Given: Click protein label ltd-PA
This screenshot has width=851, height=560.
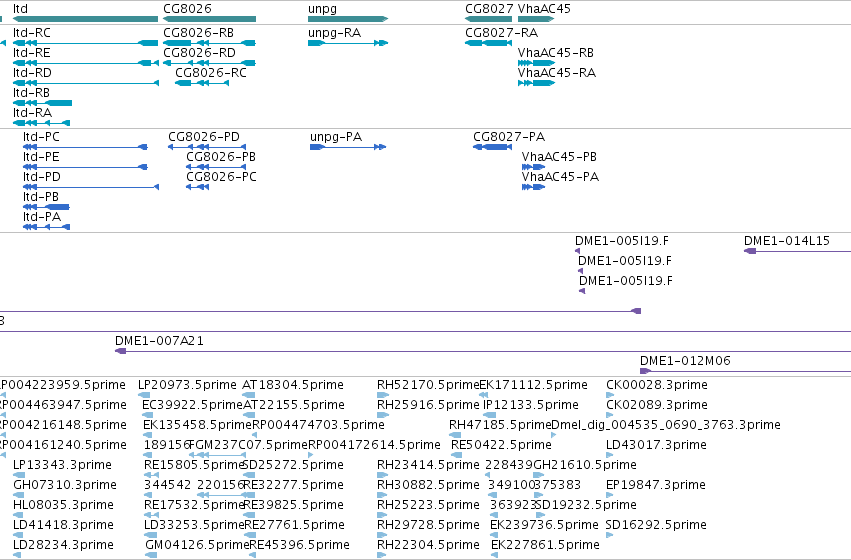Looking at the screenshot, I should pos(42,217).
